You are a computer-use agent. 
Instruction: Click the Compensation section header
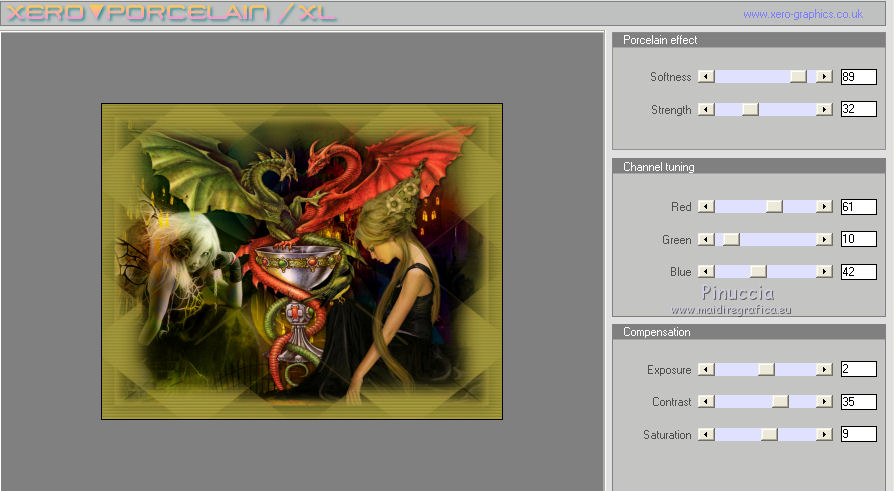click(x=749, y=332)
